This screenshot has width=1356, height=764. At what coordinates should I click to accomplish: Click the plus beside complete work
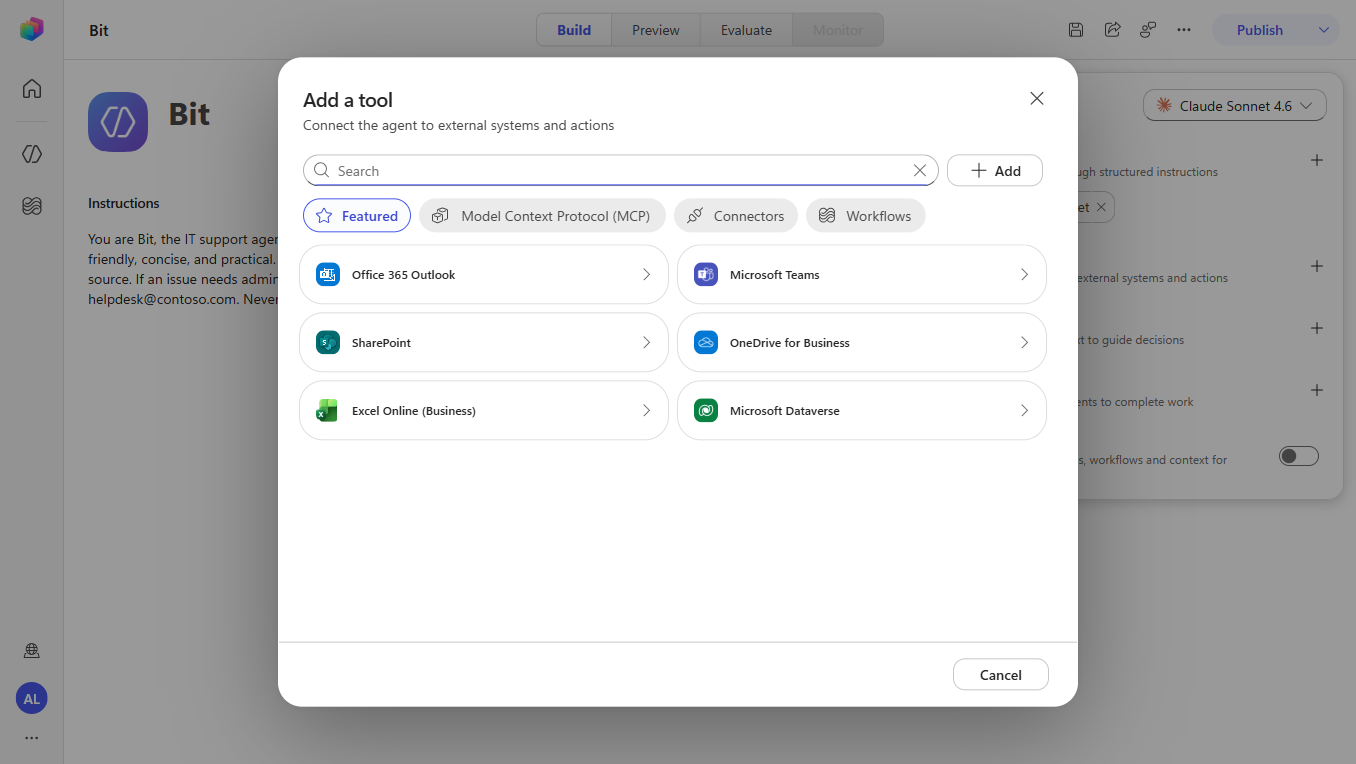pos(1317,390)
